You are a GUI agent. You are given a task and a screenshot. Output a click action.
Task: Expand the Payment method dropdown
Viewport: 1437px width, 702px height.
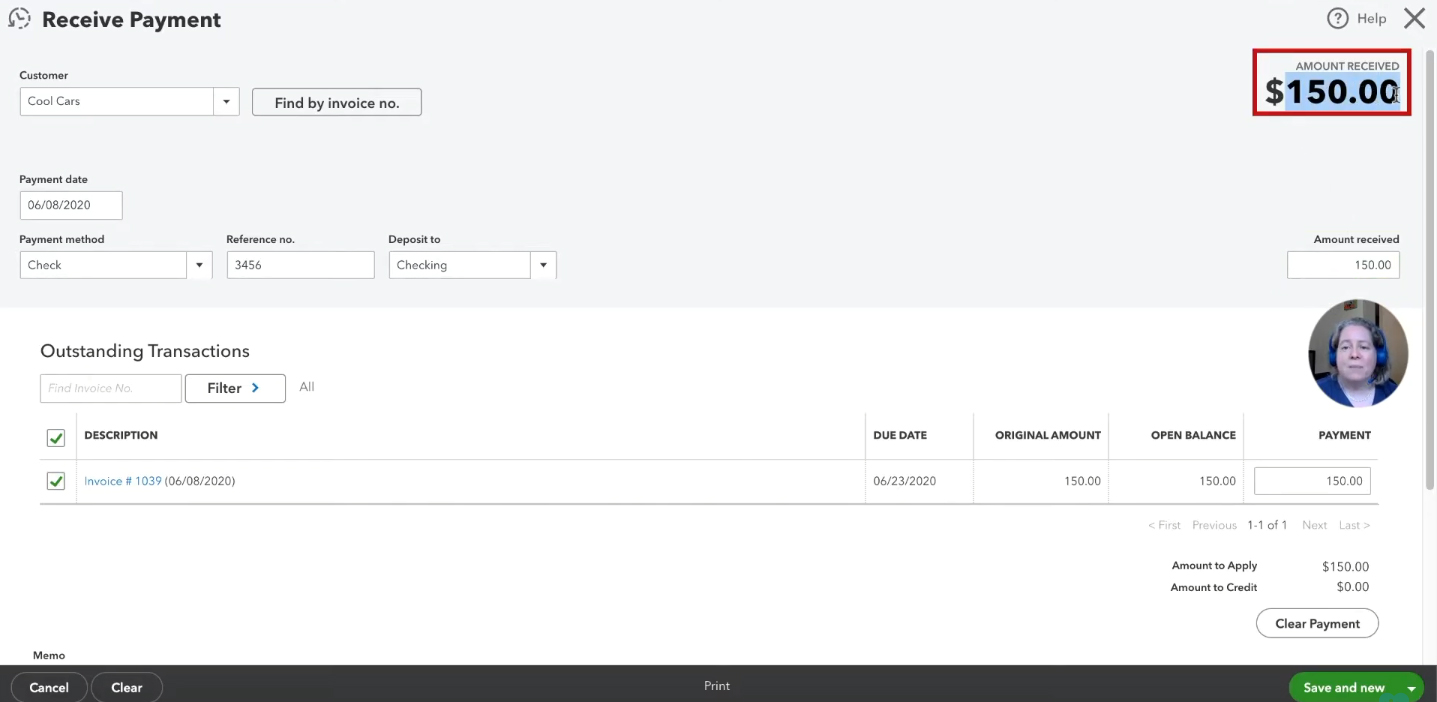click(199, 265)
